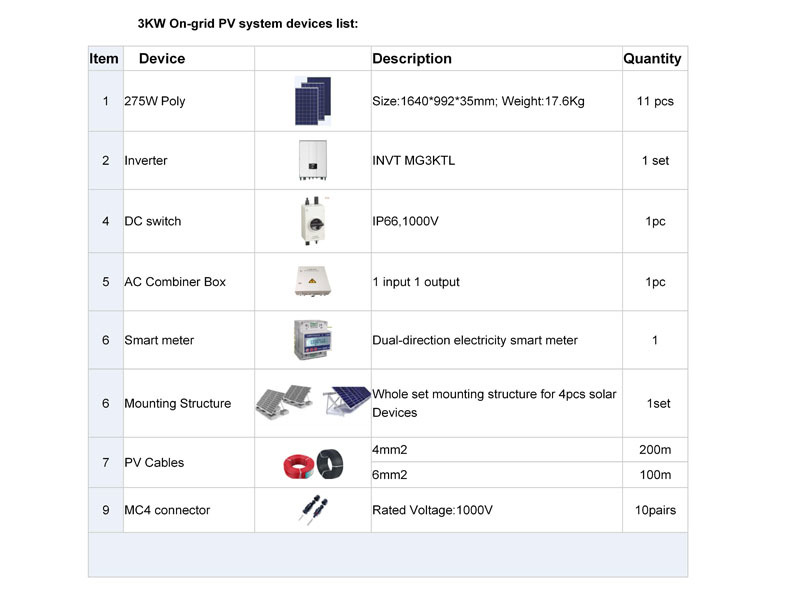Open the AC combiner box picture

(x=313, y=281)
